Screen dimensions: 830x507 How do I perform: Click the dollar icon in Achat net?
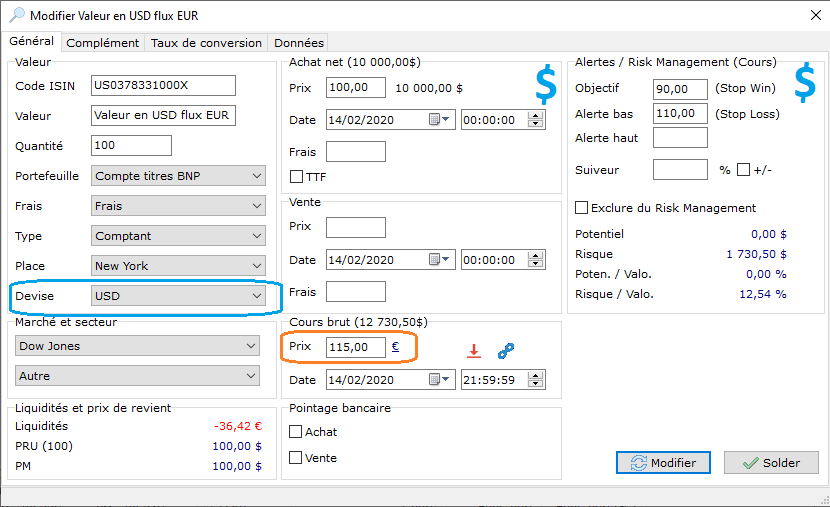[546, 85]
